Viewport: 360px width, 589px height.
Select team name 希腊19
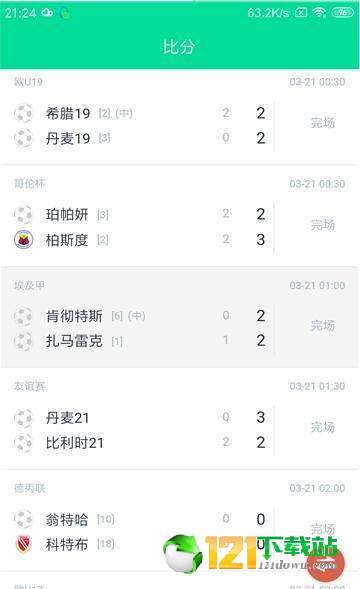click(68, 113)
